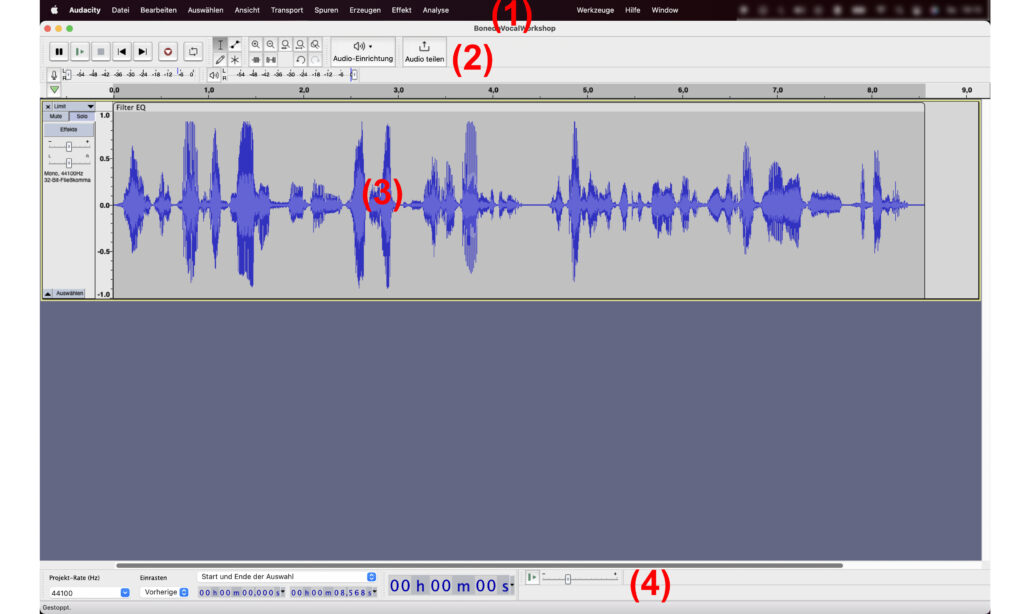Open the Erzeugen menu
This screenshot has height=614, width=1024.
364,10
